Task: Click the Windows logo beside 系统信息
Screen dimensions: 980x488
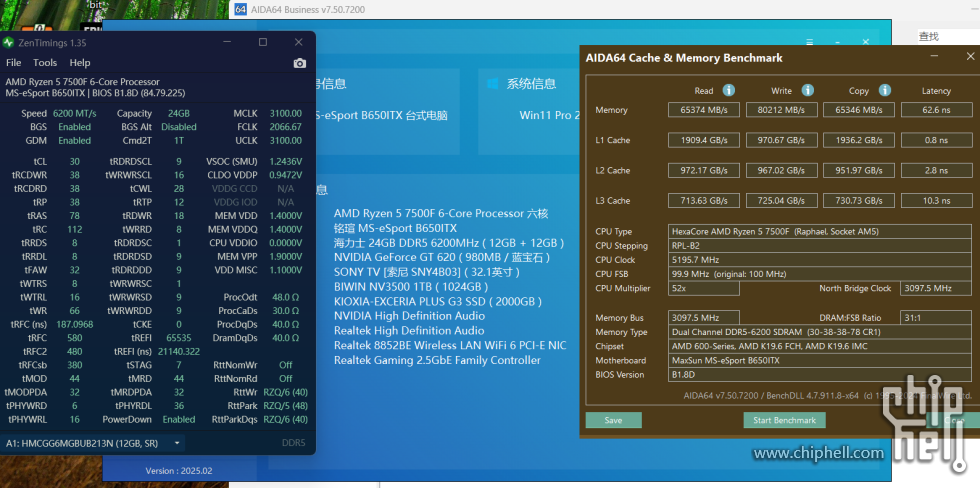Action: [x=492, y=83]
